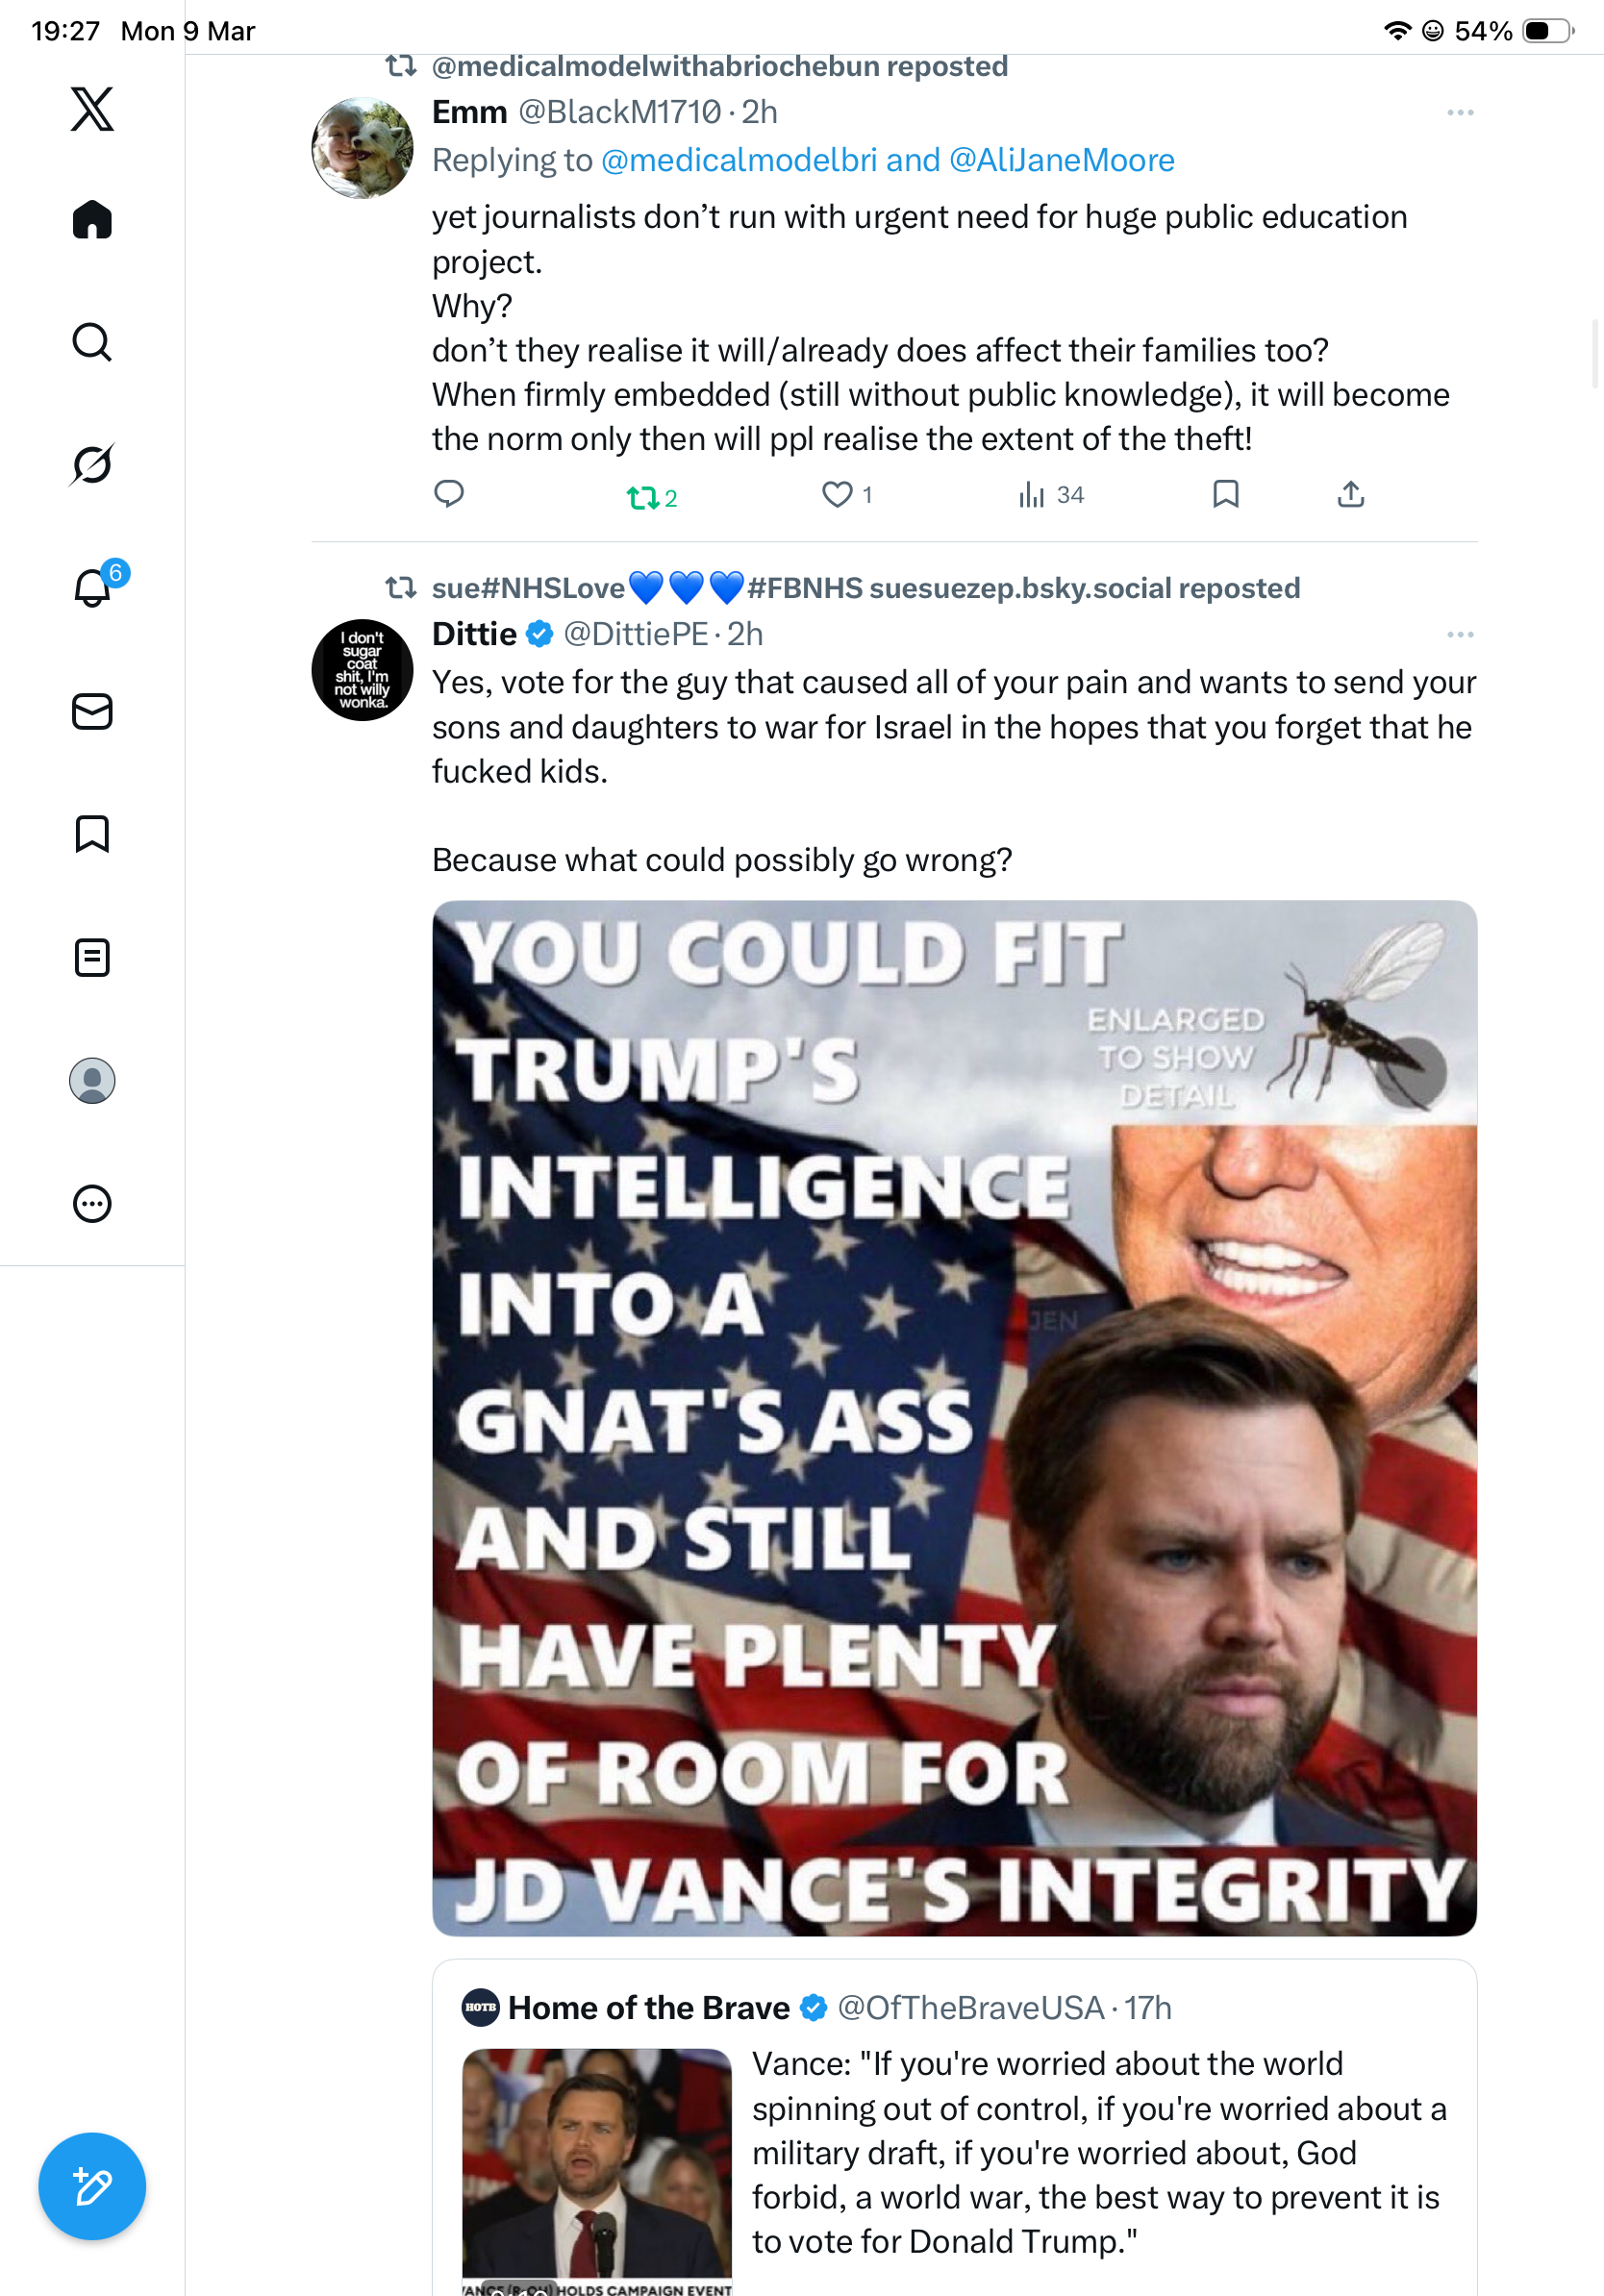1604x2296 pixels.
Task: Open the X logo home
Action: (x=92, y=109)
